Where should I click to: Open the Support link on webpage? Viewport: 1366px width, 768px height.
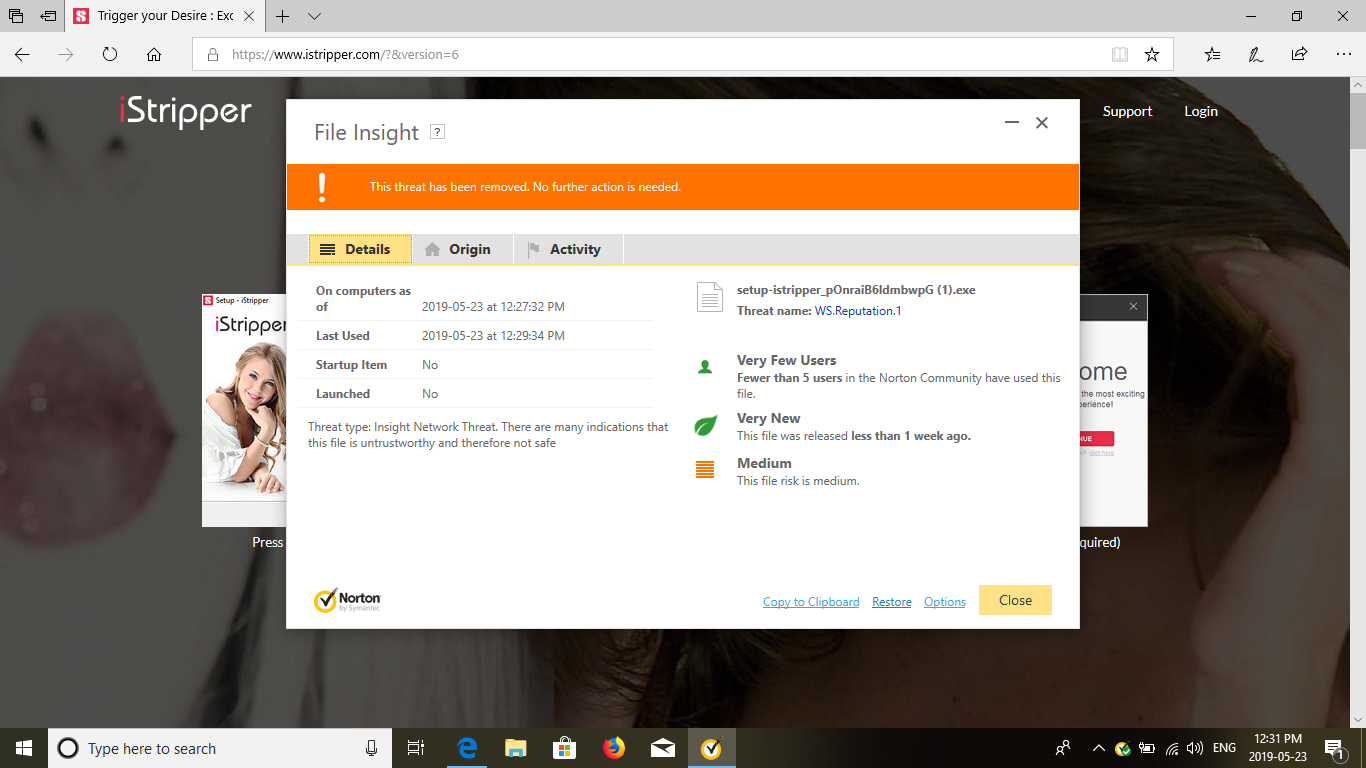(x=1127, y=111)
